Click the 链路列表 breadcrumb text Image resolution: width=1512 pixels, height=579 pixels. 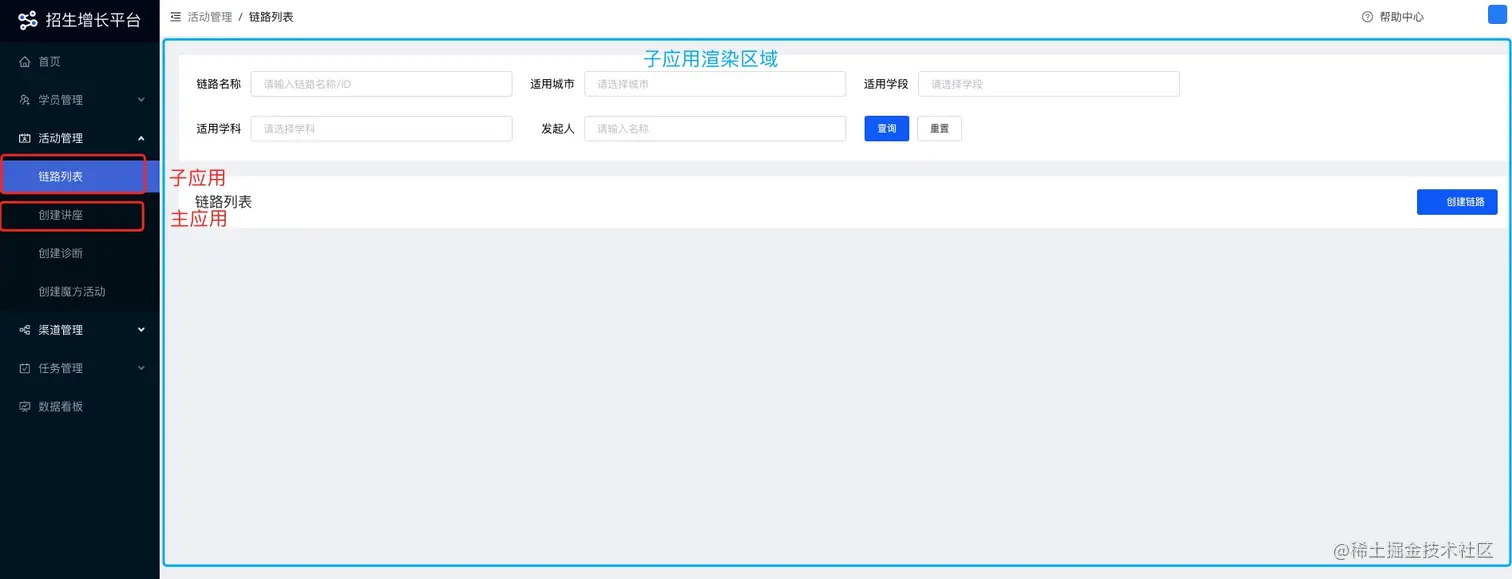click(x=271, y=17)
